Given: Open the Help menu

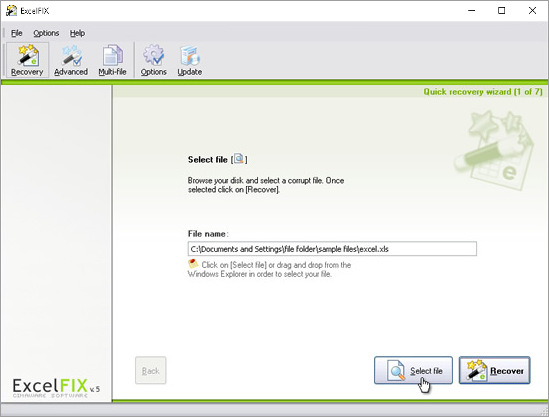Looking at the screenshot, I should pyautogui.click(x=77, y=33).
